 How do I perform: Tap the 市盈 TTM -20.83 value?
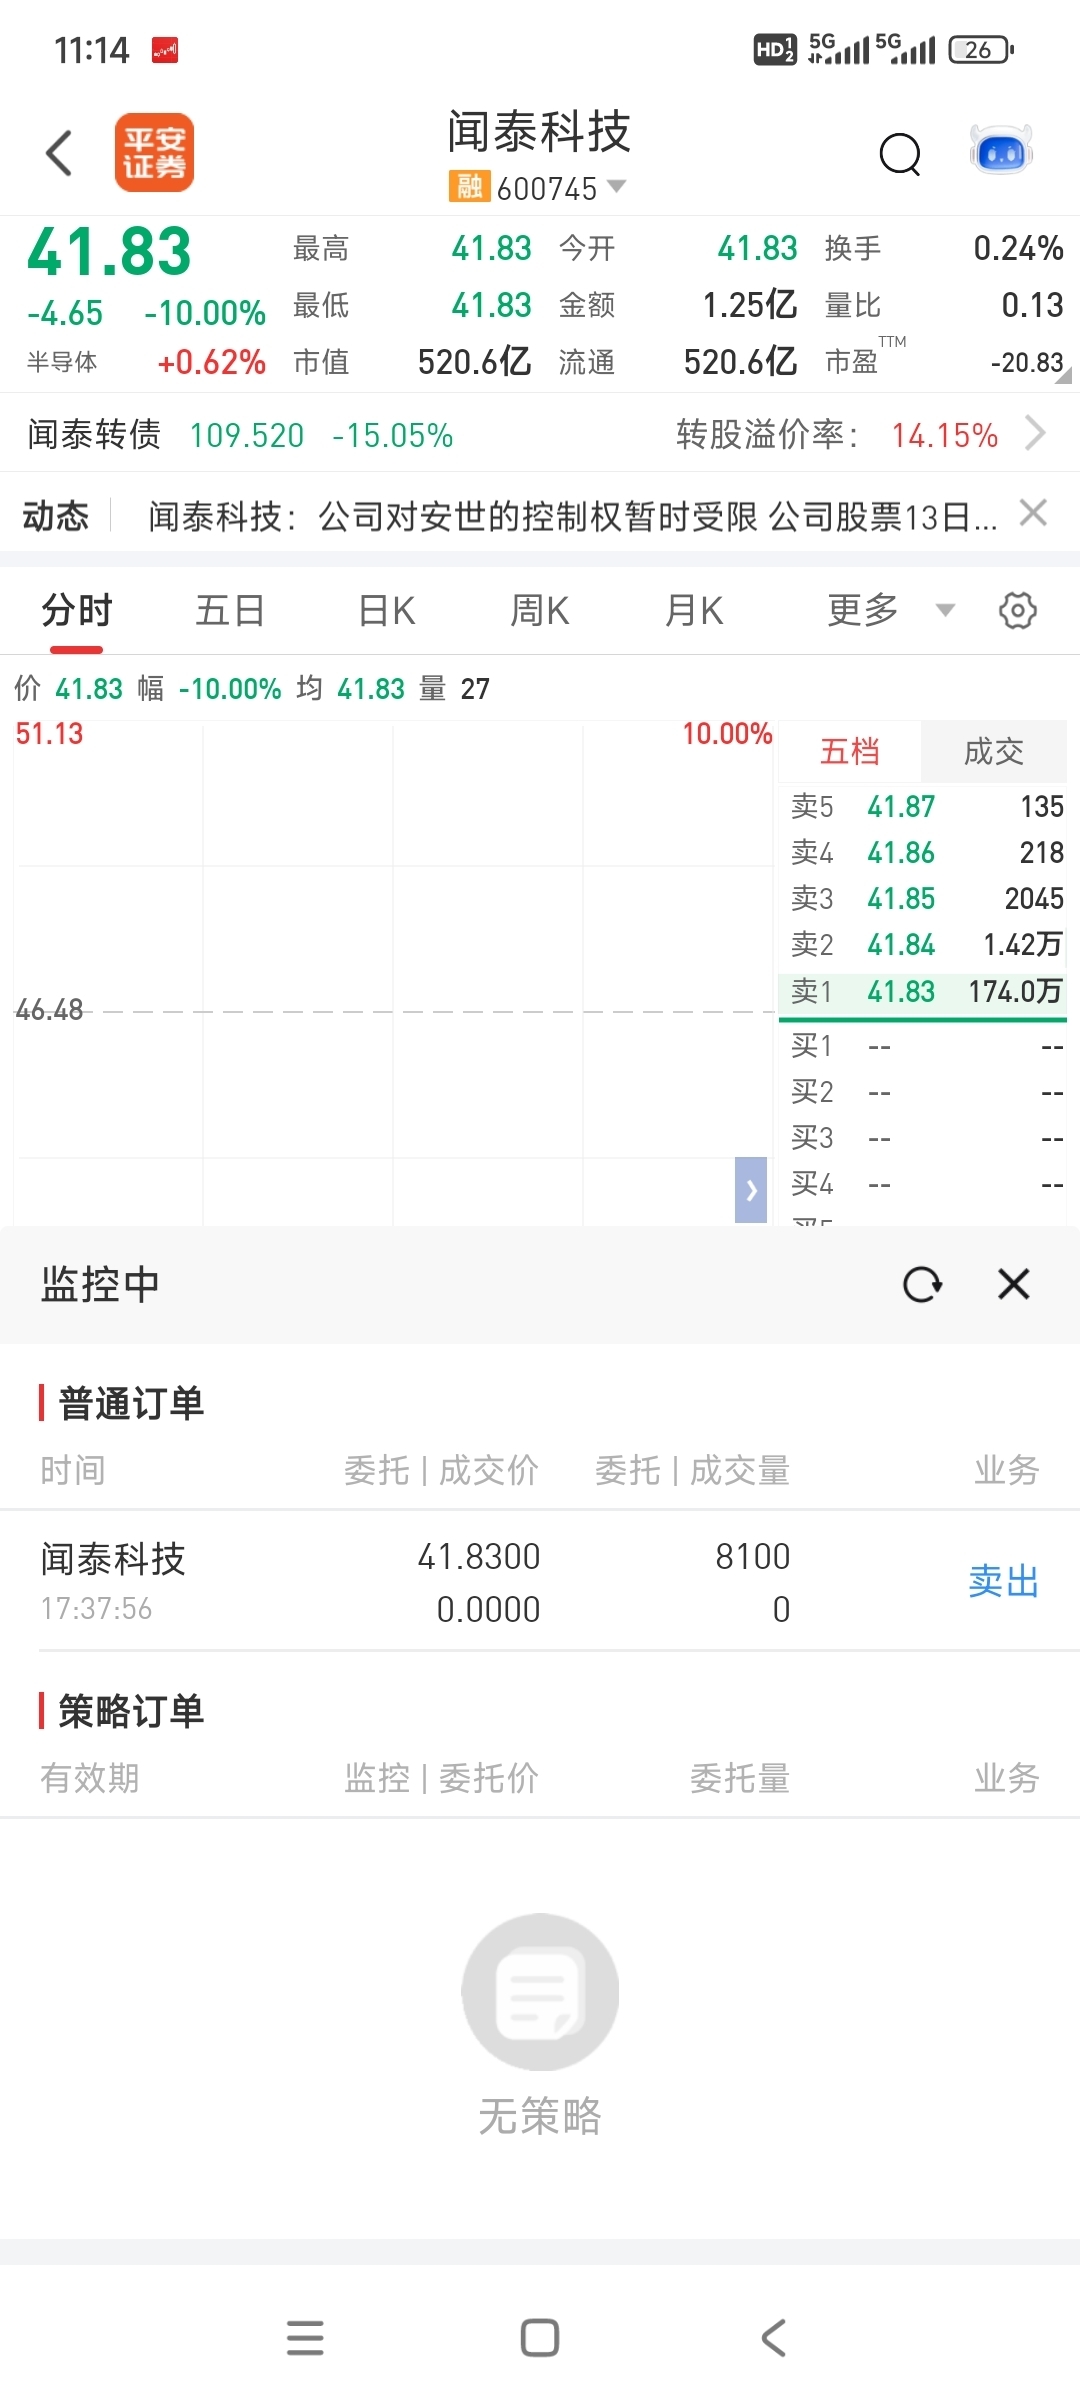1026,362
